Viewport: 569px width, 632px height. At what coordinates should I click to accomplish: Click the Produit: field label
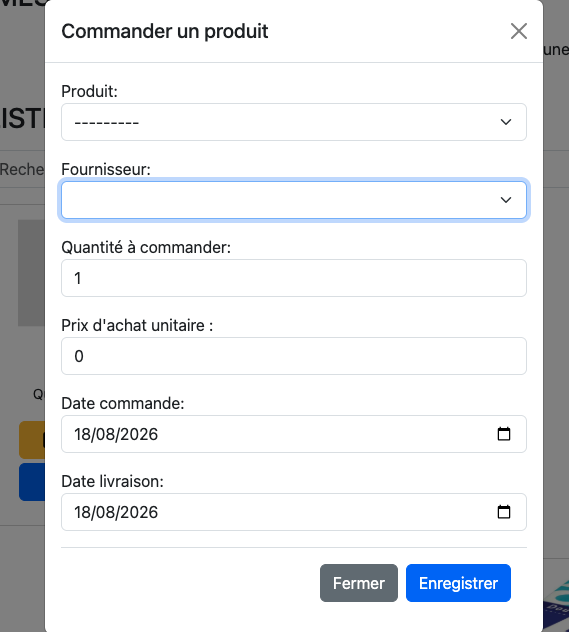tap(89, 91)
